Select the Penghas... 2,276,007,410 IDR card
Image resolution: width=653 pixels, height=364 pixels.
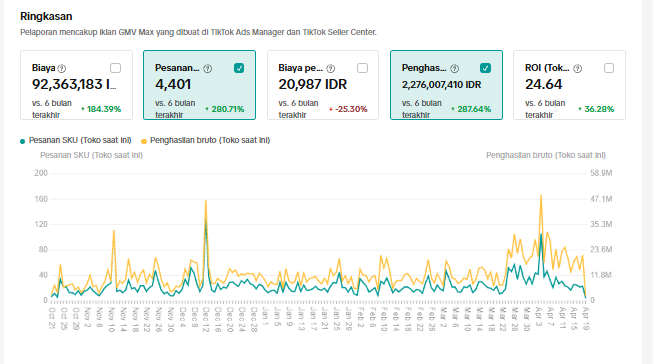tap(446, 85)
